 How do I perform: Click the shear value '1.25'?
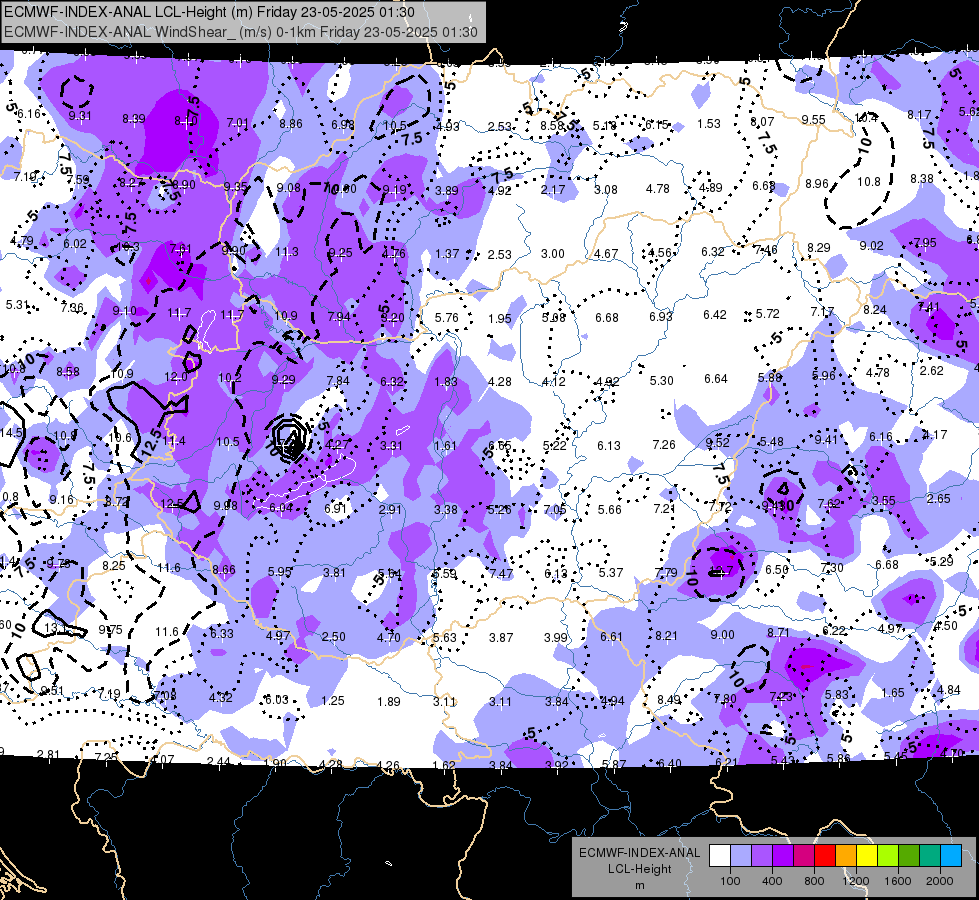tap(333, 701)
